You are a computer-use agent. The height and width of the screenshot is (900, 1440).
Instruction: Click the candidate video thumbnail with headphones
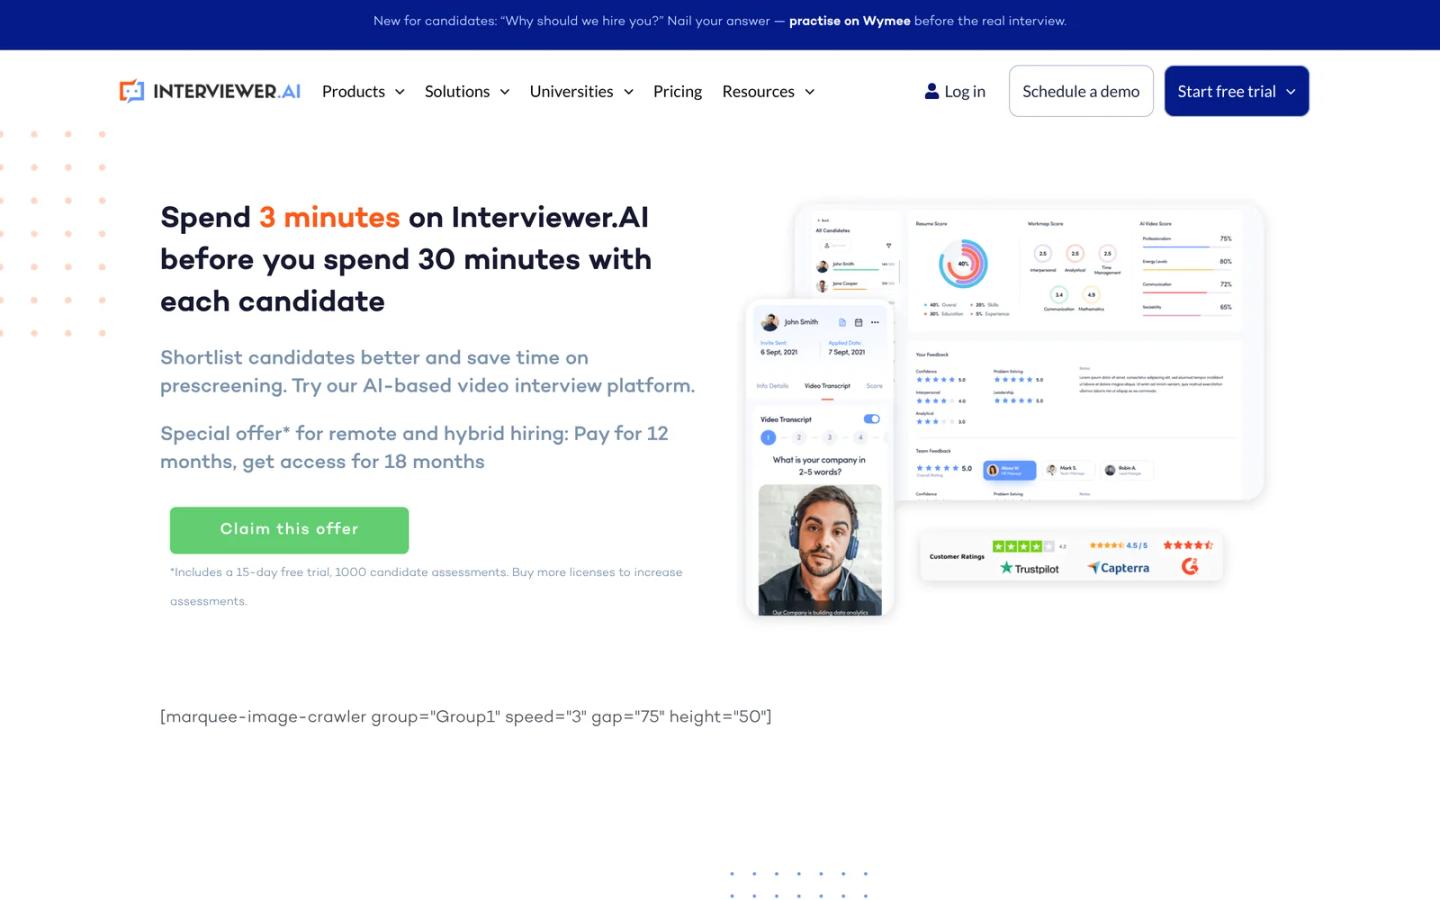coord(820,550)
